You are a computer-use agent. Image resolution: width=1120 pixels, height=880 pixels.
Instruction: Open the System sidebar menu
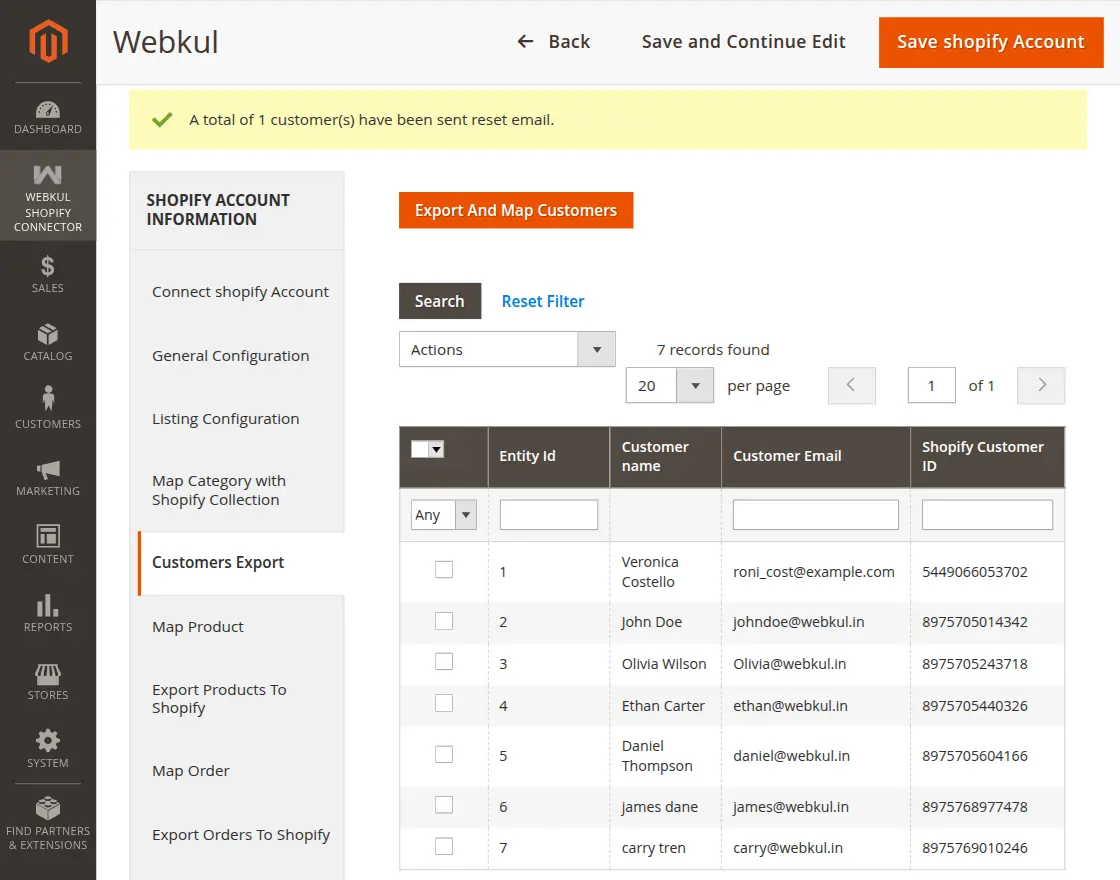48,749
